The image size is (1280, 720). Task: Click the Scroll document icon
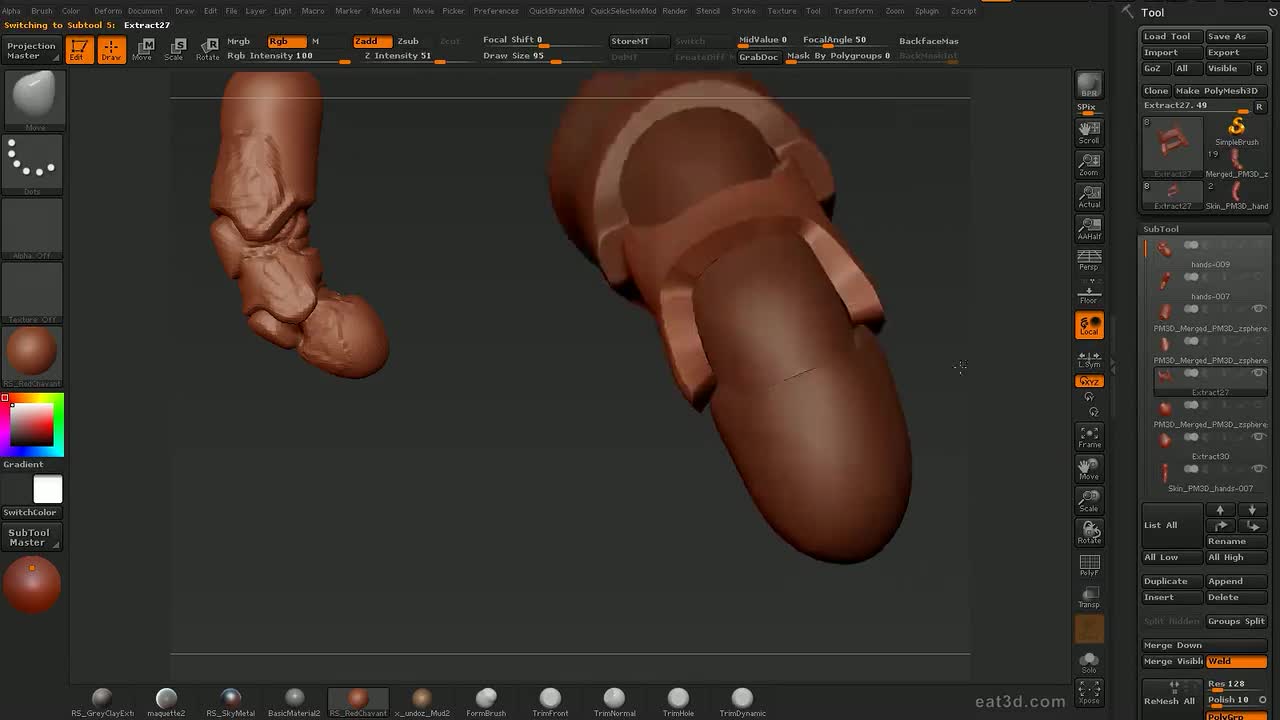1089,132
